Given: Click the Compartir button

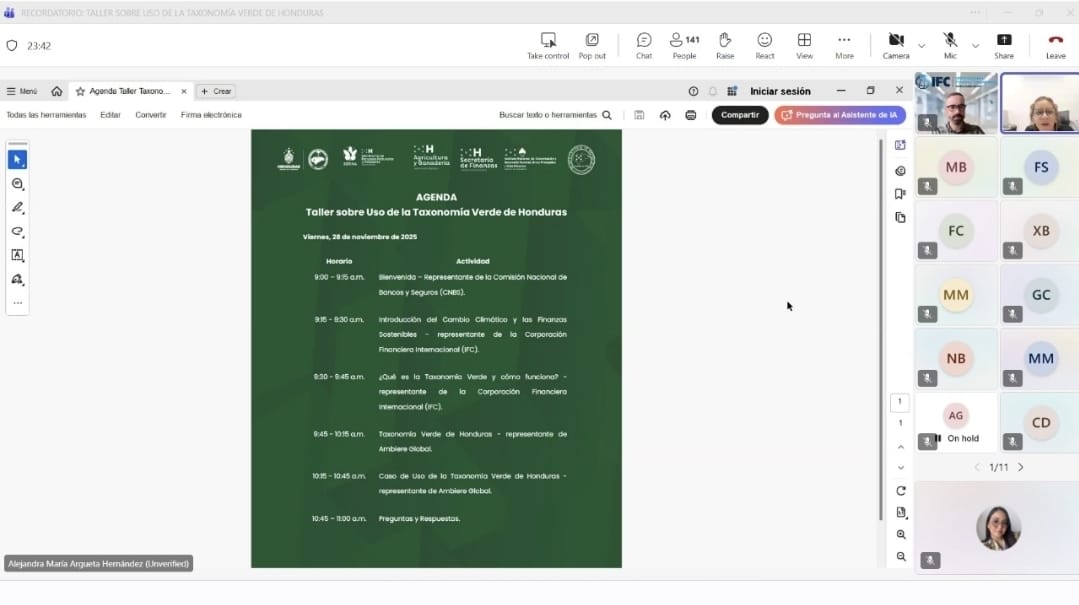Looking at the screenshot, I should (740, 115).
